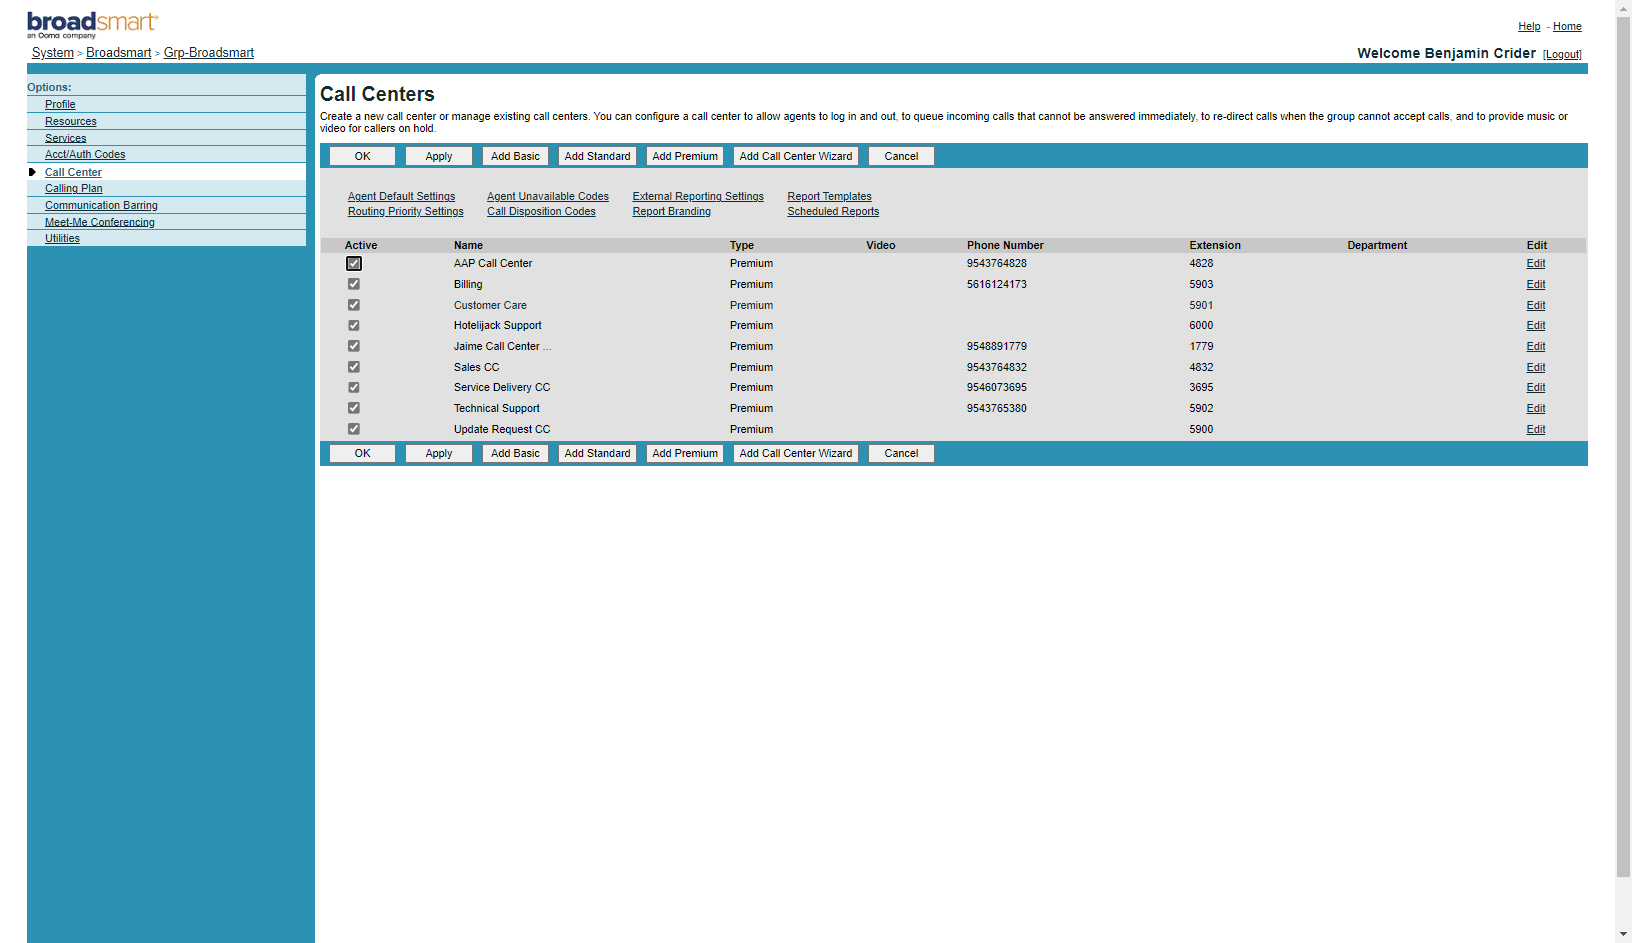Click top OK button
1632x943 pixels.
click(362, 156)
